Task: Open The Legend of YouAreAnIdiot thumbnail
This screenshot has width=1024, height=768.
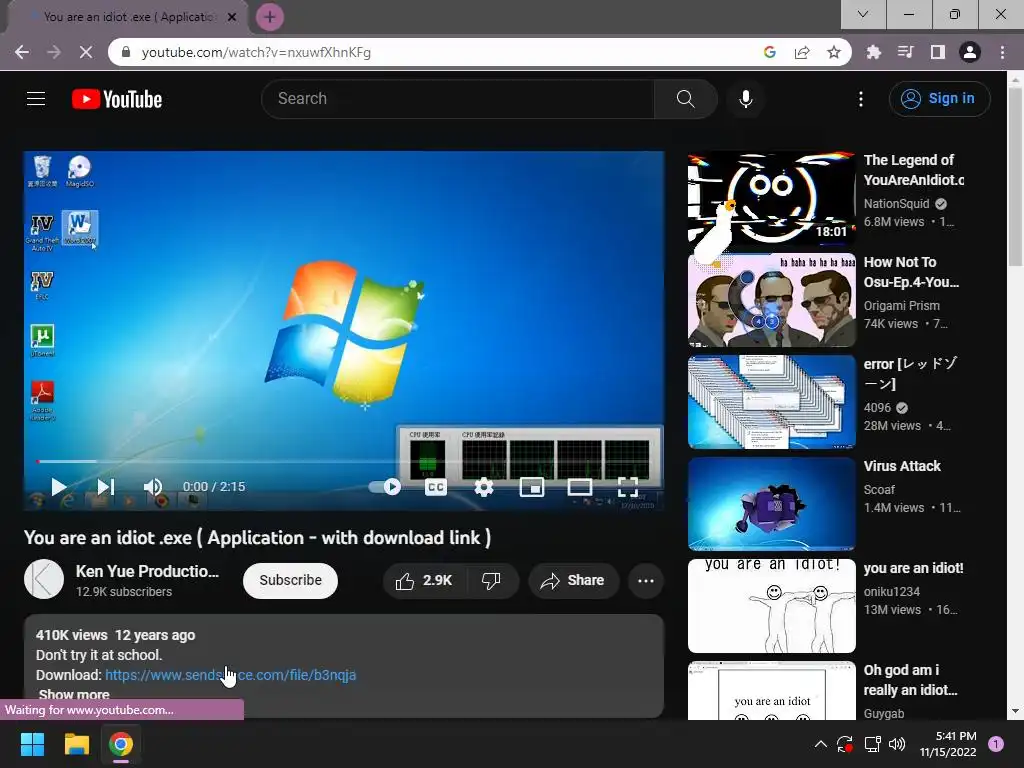Action: point(771,198)
